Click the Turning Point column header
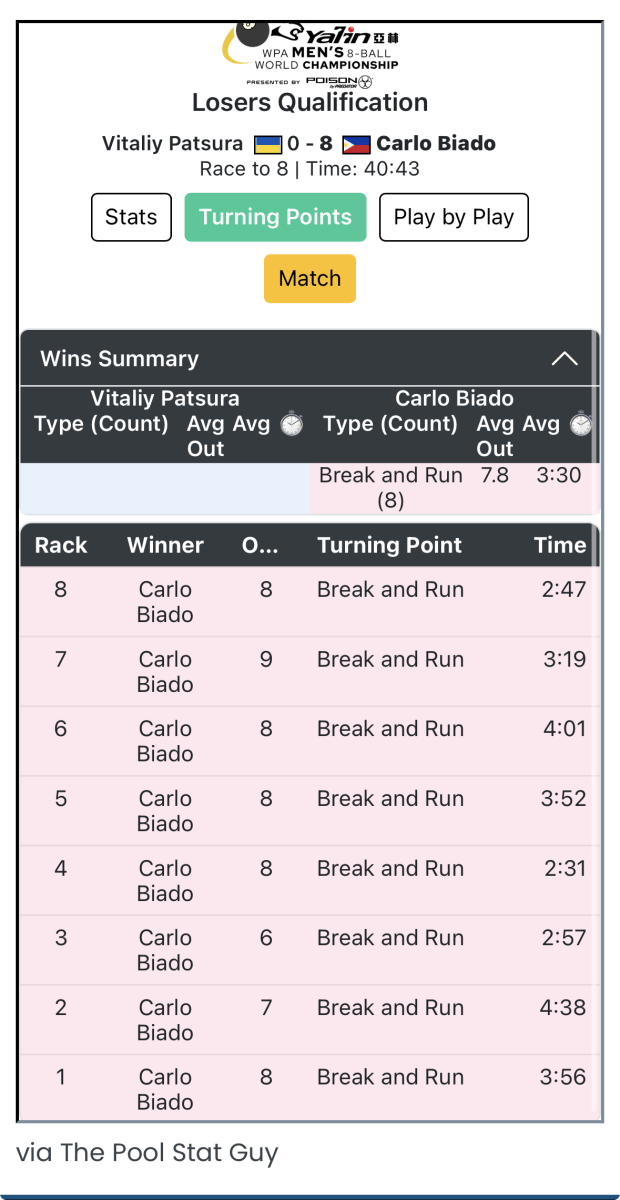Viewport: 620px width, 1200px height. pyautogui.click(x=389, y=545)
